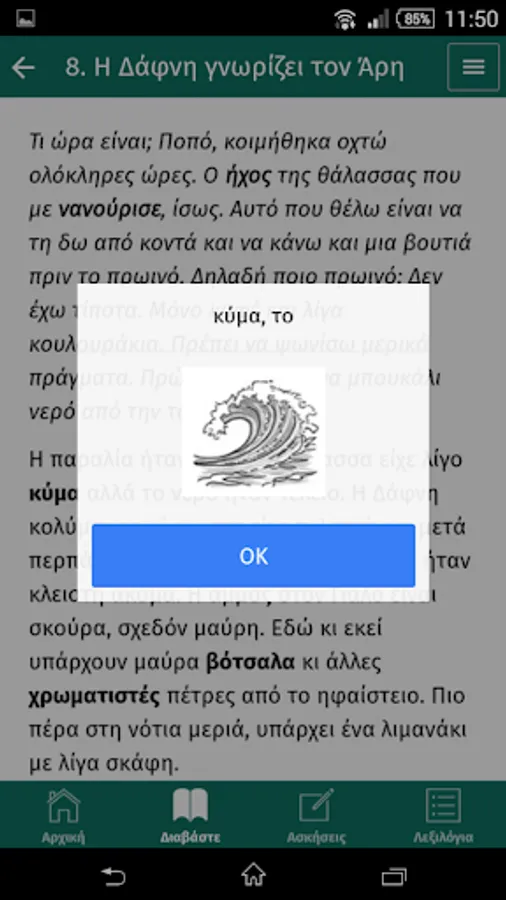
Task: Open the Λεξιλόγια list icon
Action: click(443, 815)
